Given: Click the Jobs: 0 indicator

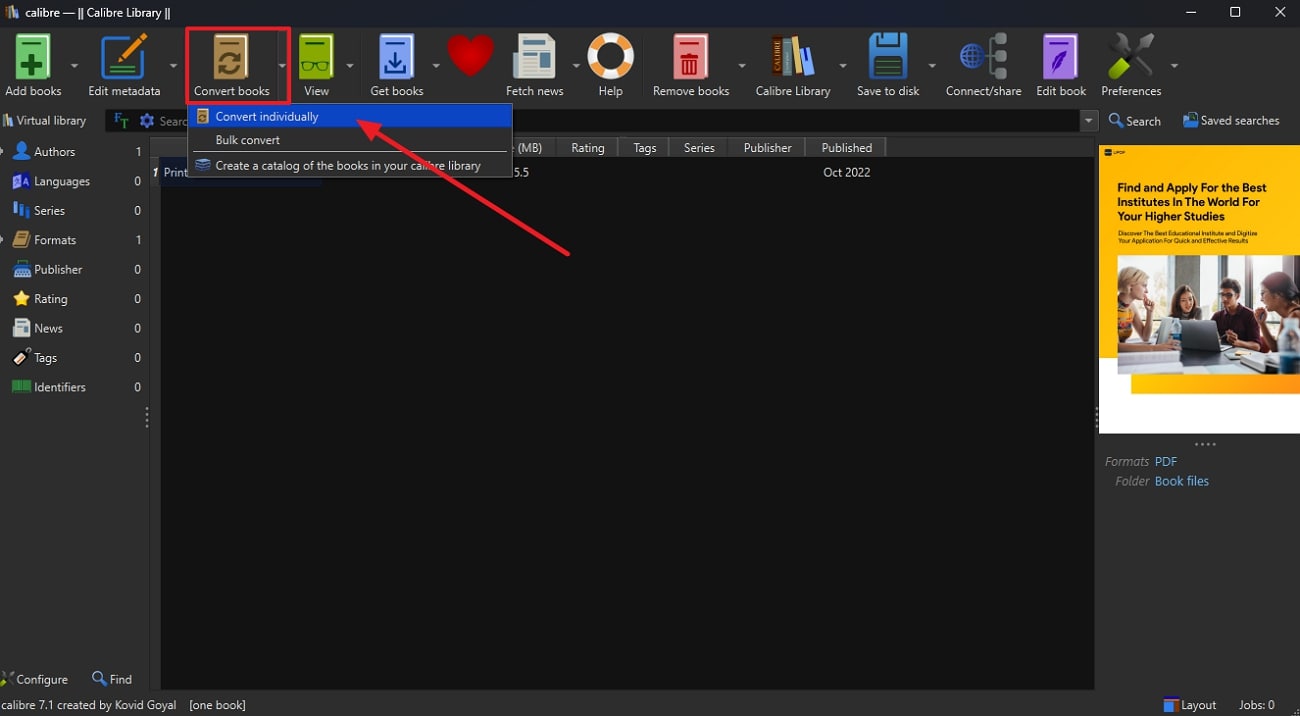Looking at the screenshot, I should pyautogui.click(x=1257, y=705).
